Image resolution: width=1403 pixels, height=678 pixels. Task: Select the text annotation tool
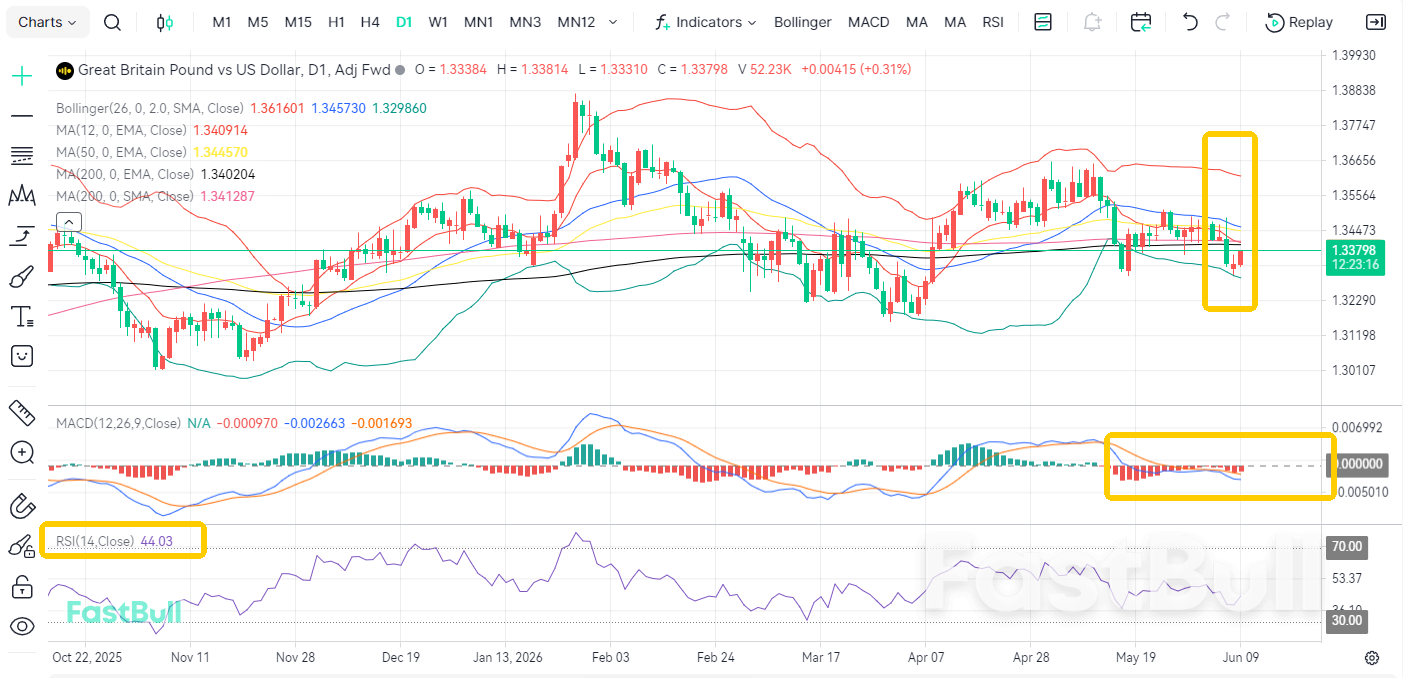(22, 317)
